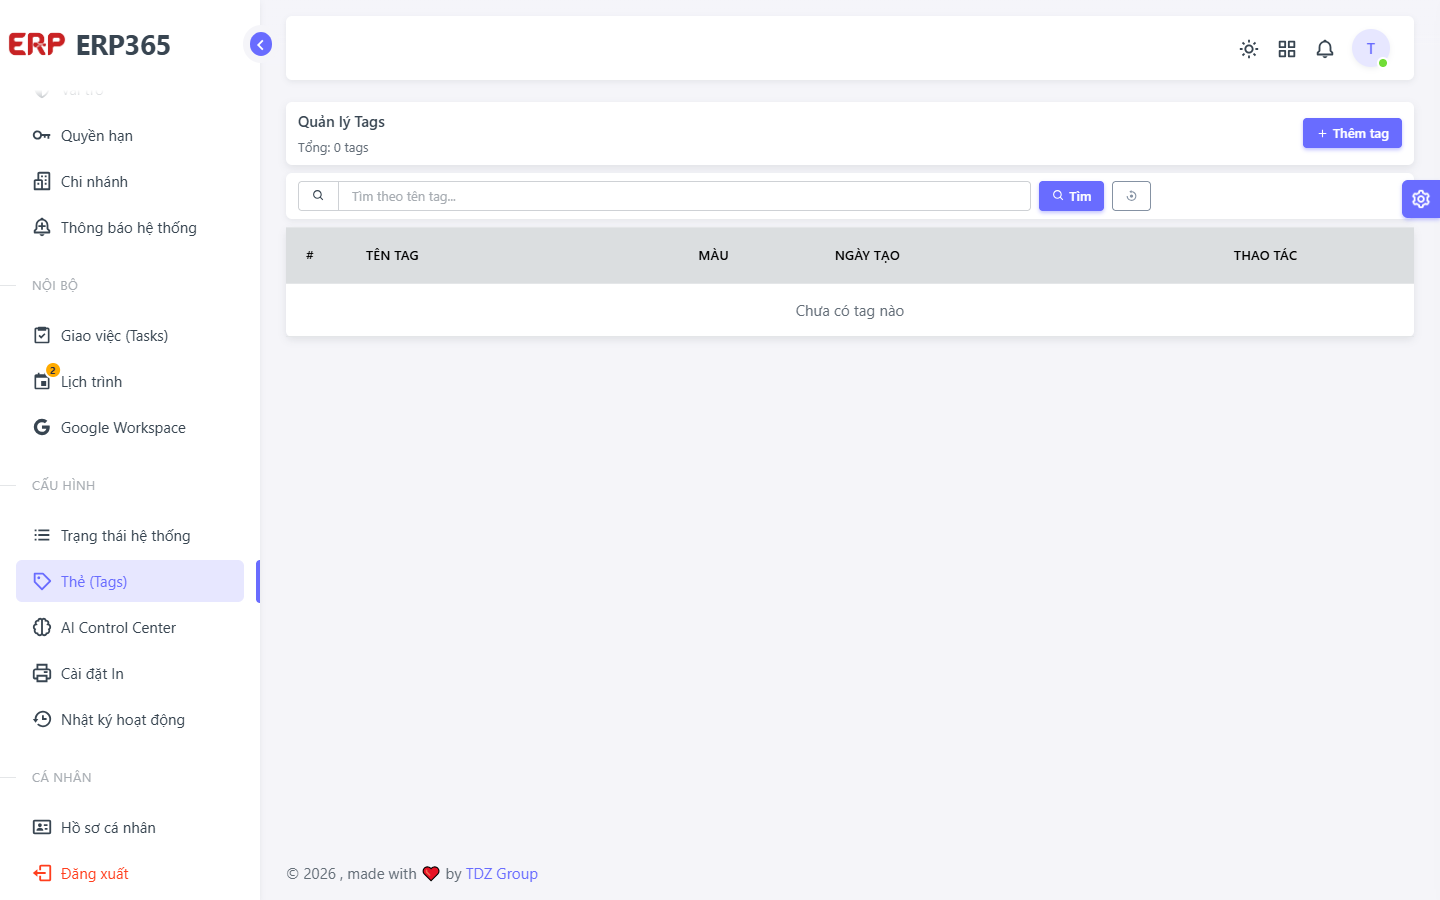The width and height of the screenshot is (1440, 900).
Task: Click the Nhật ký hoạt động history icon
Action: click(42, 720)
